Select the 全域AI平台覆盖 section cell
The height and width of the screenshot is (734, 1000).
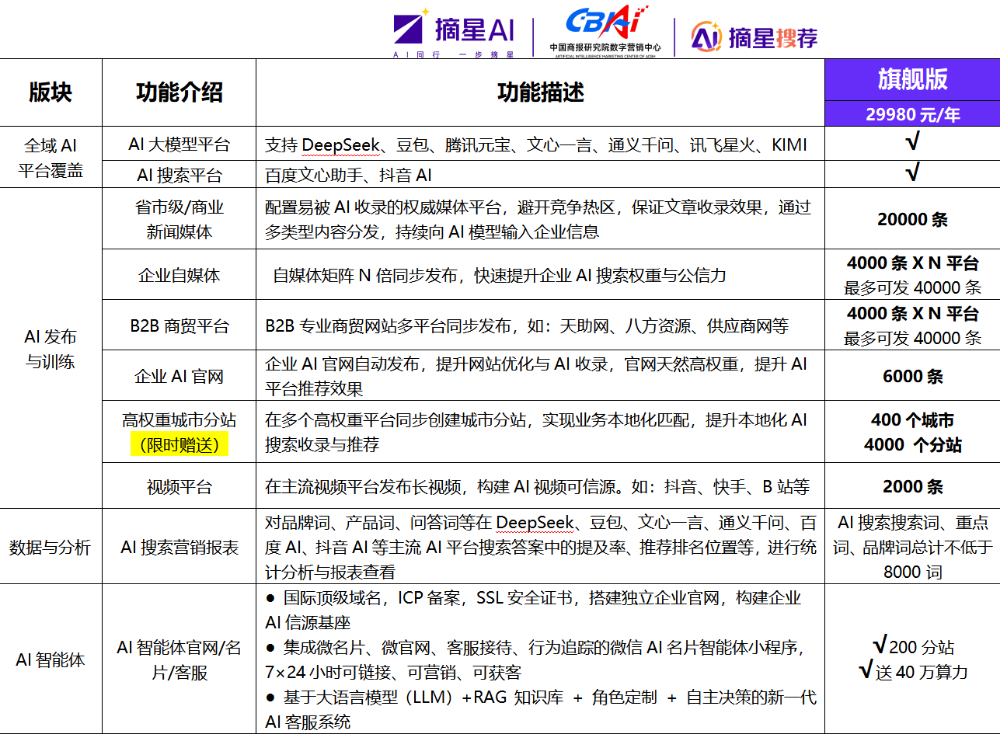click(50, 158)
